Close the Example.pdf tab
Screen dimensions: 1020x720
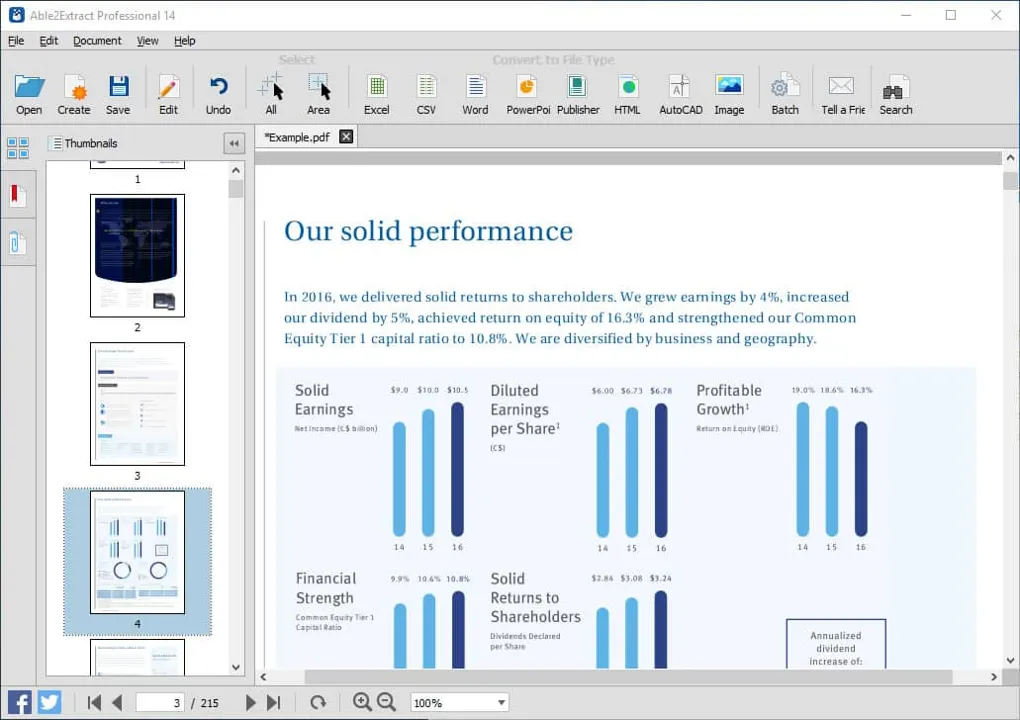click(346, 137)
